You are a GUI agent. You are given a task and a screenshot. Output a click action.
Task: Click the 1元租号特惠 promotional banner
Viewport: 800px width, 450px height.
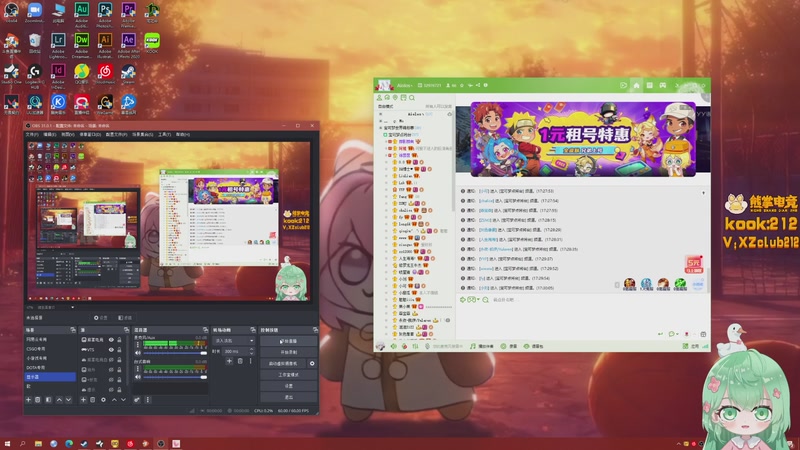(583, 139)
